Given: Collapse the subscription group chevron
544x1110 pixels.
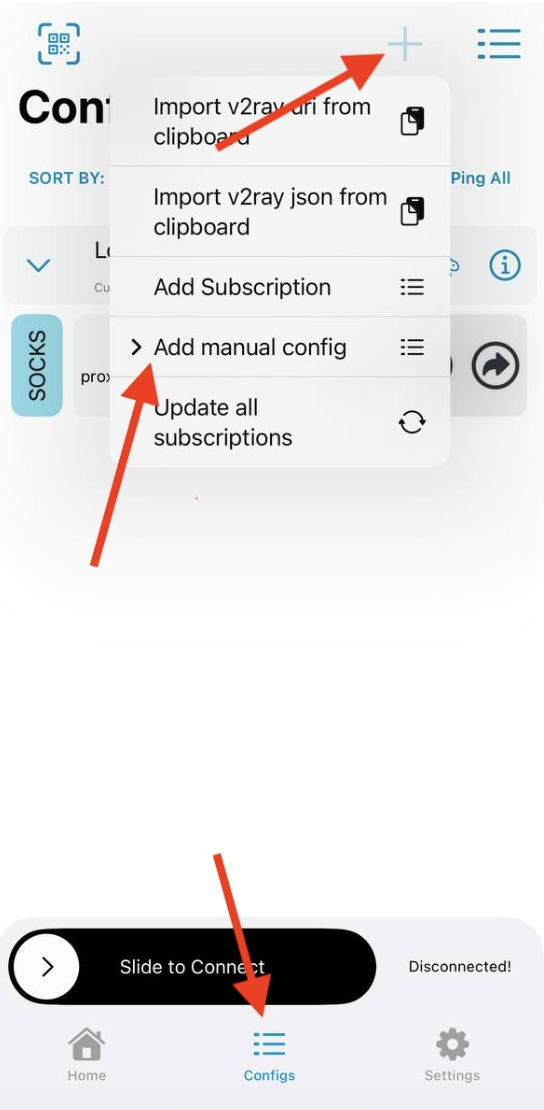Looking at the screenshot, I should point(38,265).
